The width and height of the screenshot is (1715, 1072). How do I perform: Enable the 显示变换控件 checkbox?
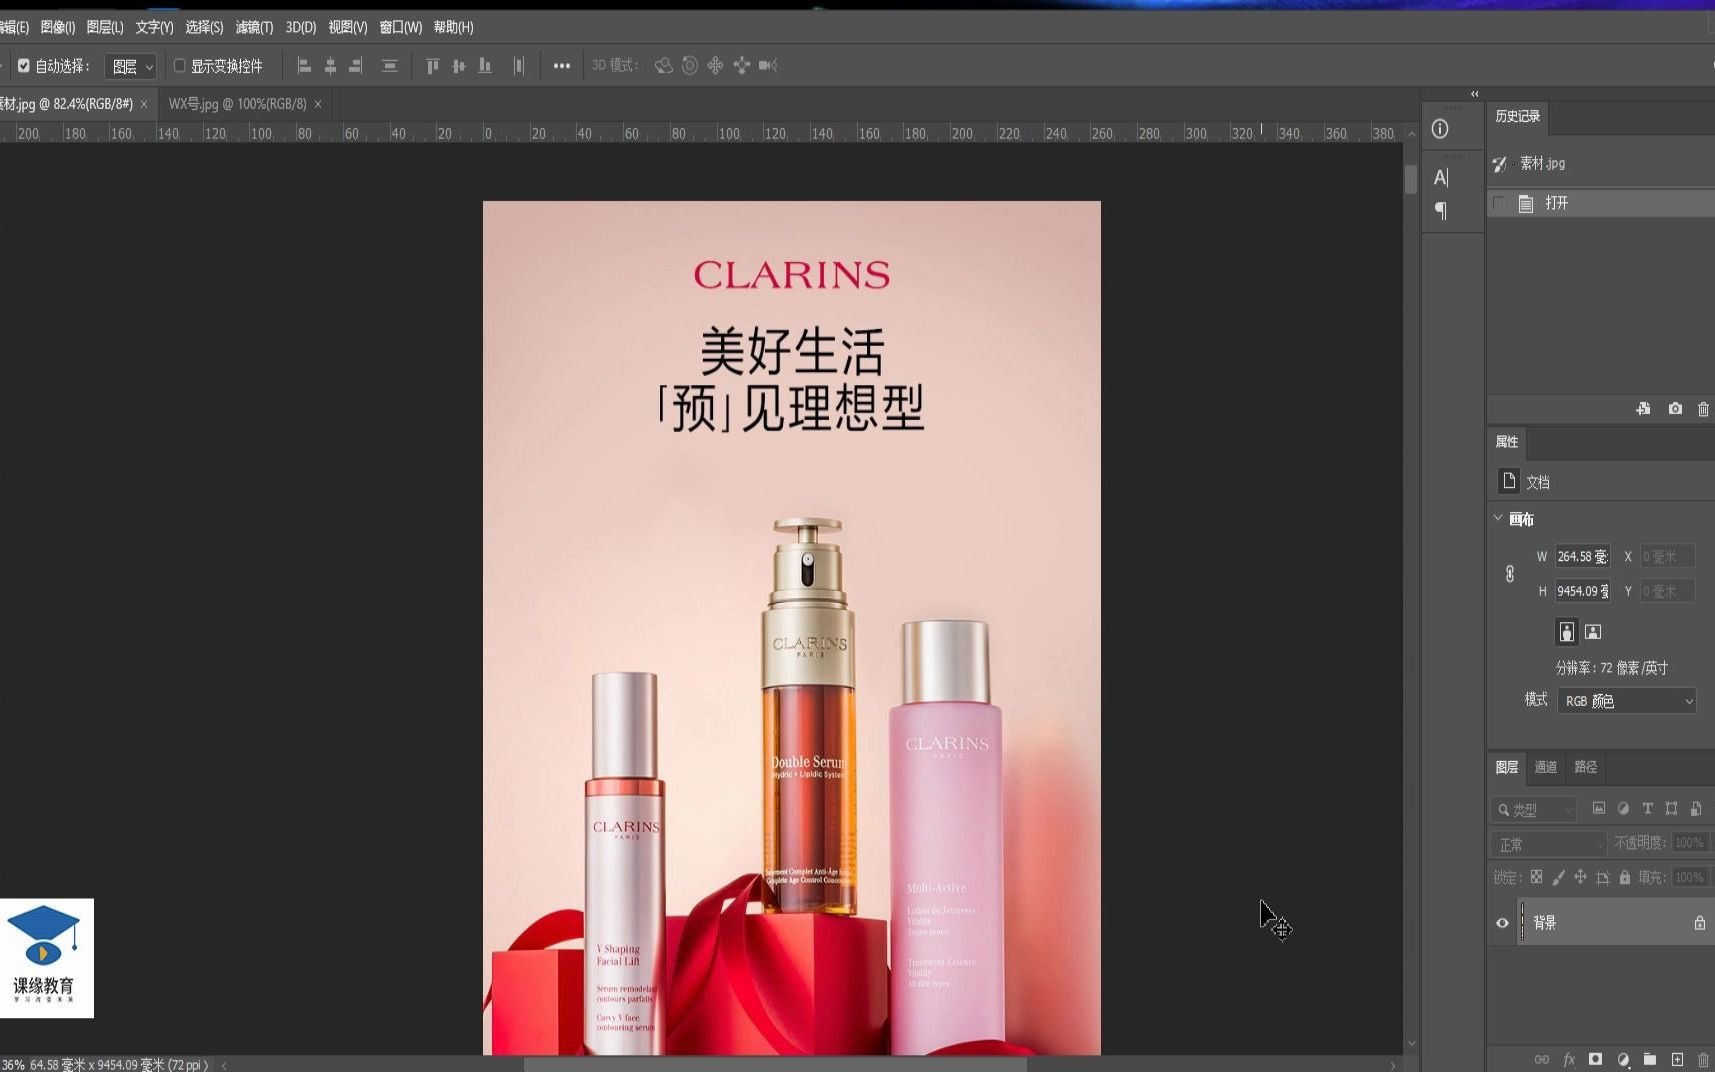(180, 66)
